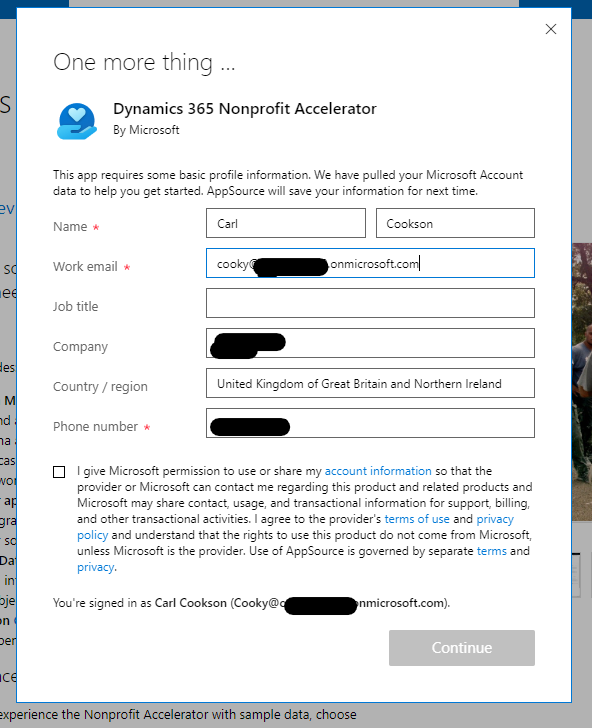This screenshot has height=728, width=592.
Task: Click the Name label
Action: tap(70, 227)
